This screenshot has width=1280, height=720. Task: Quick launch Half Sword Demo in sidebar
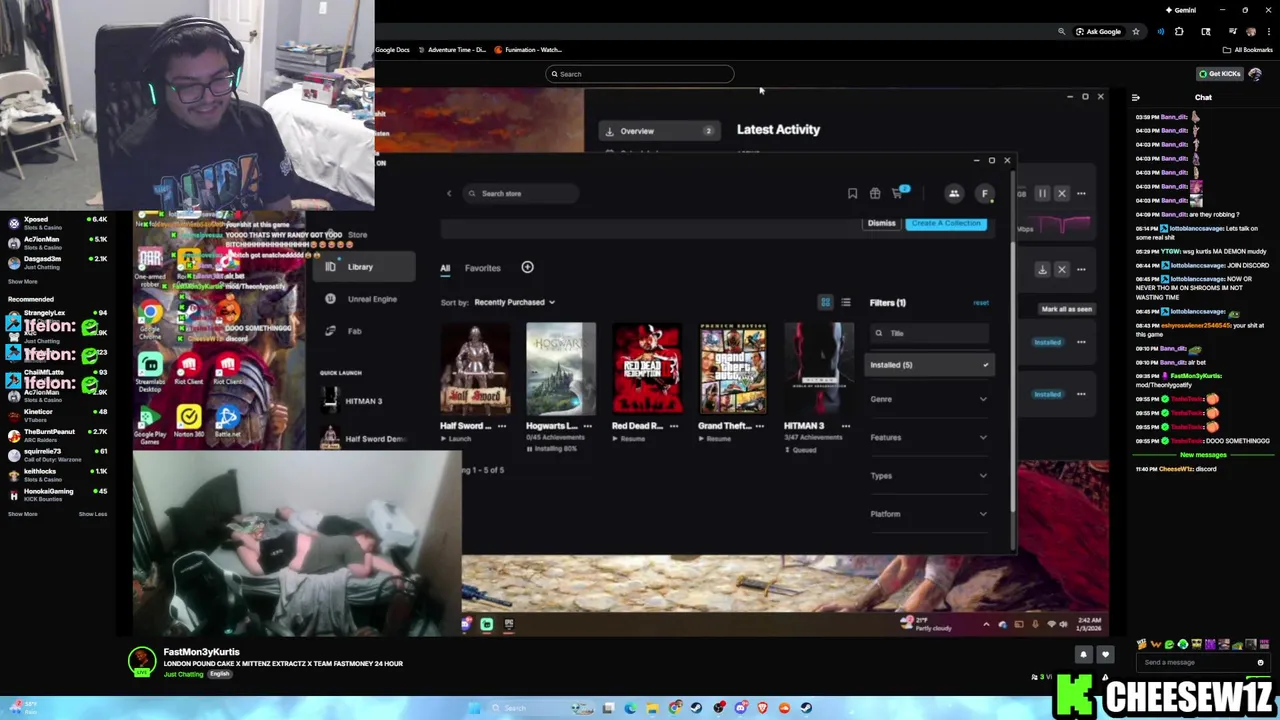tap(365, 439)
